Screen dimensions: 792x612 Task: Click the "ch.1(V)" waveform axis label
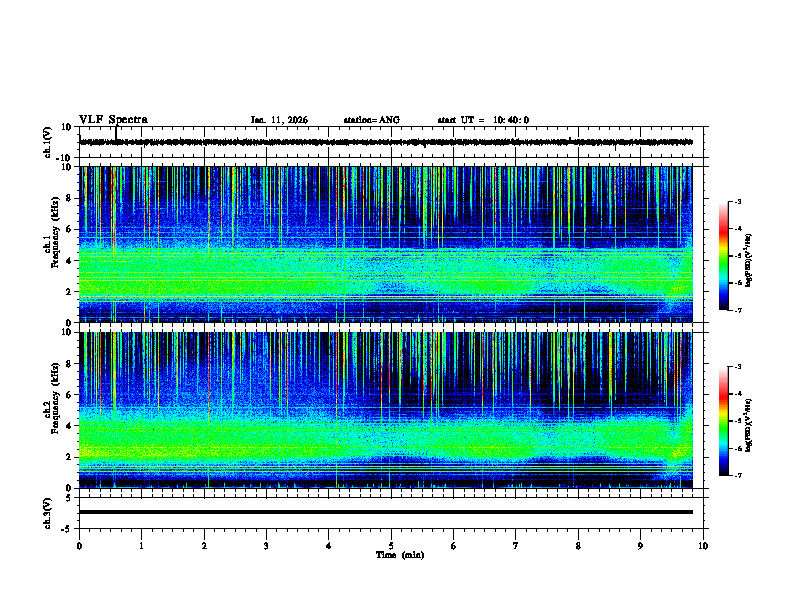tap(47, 142)
